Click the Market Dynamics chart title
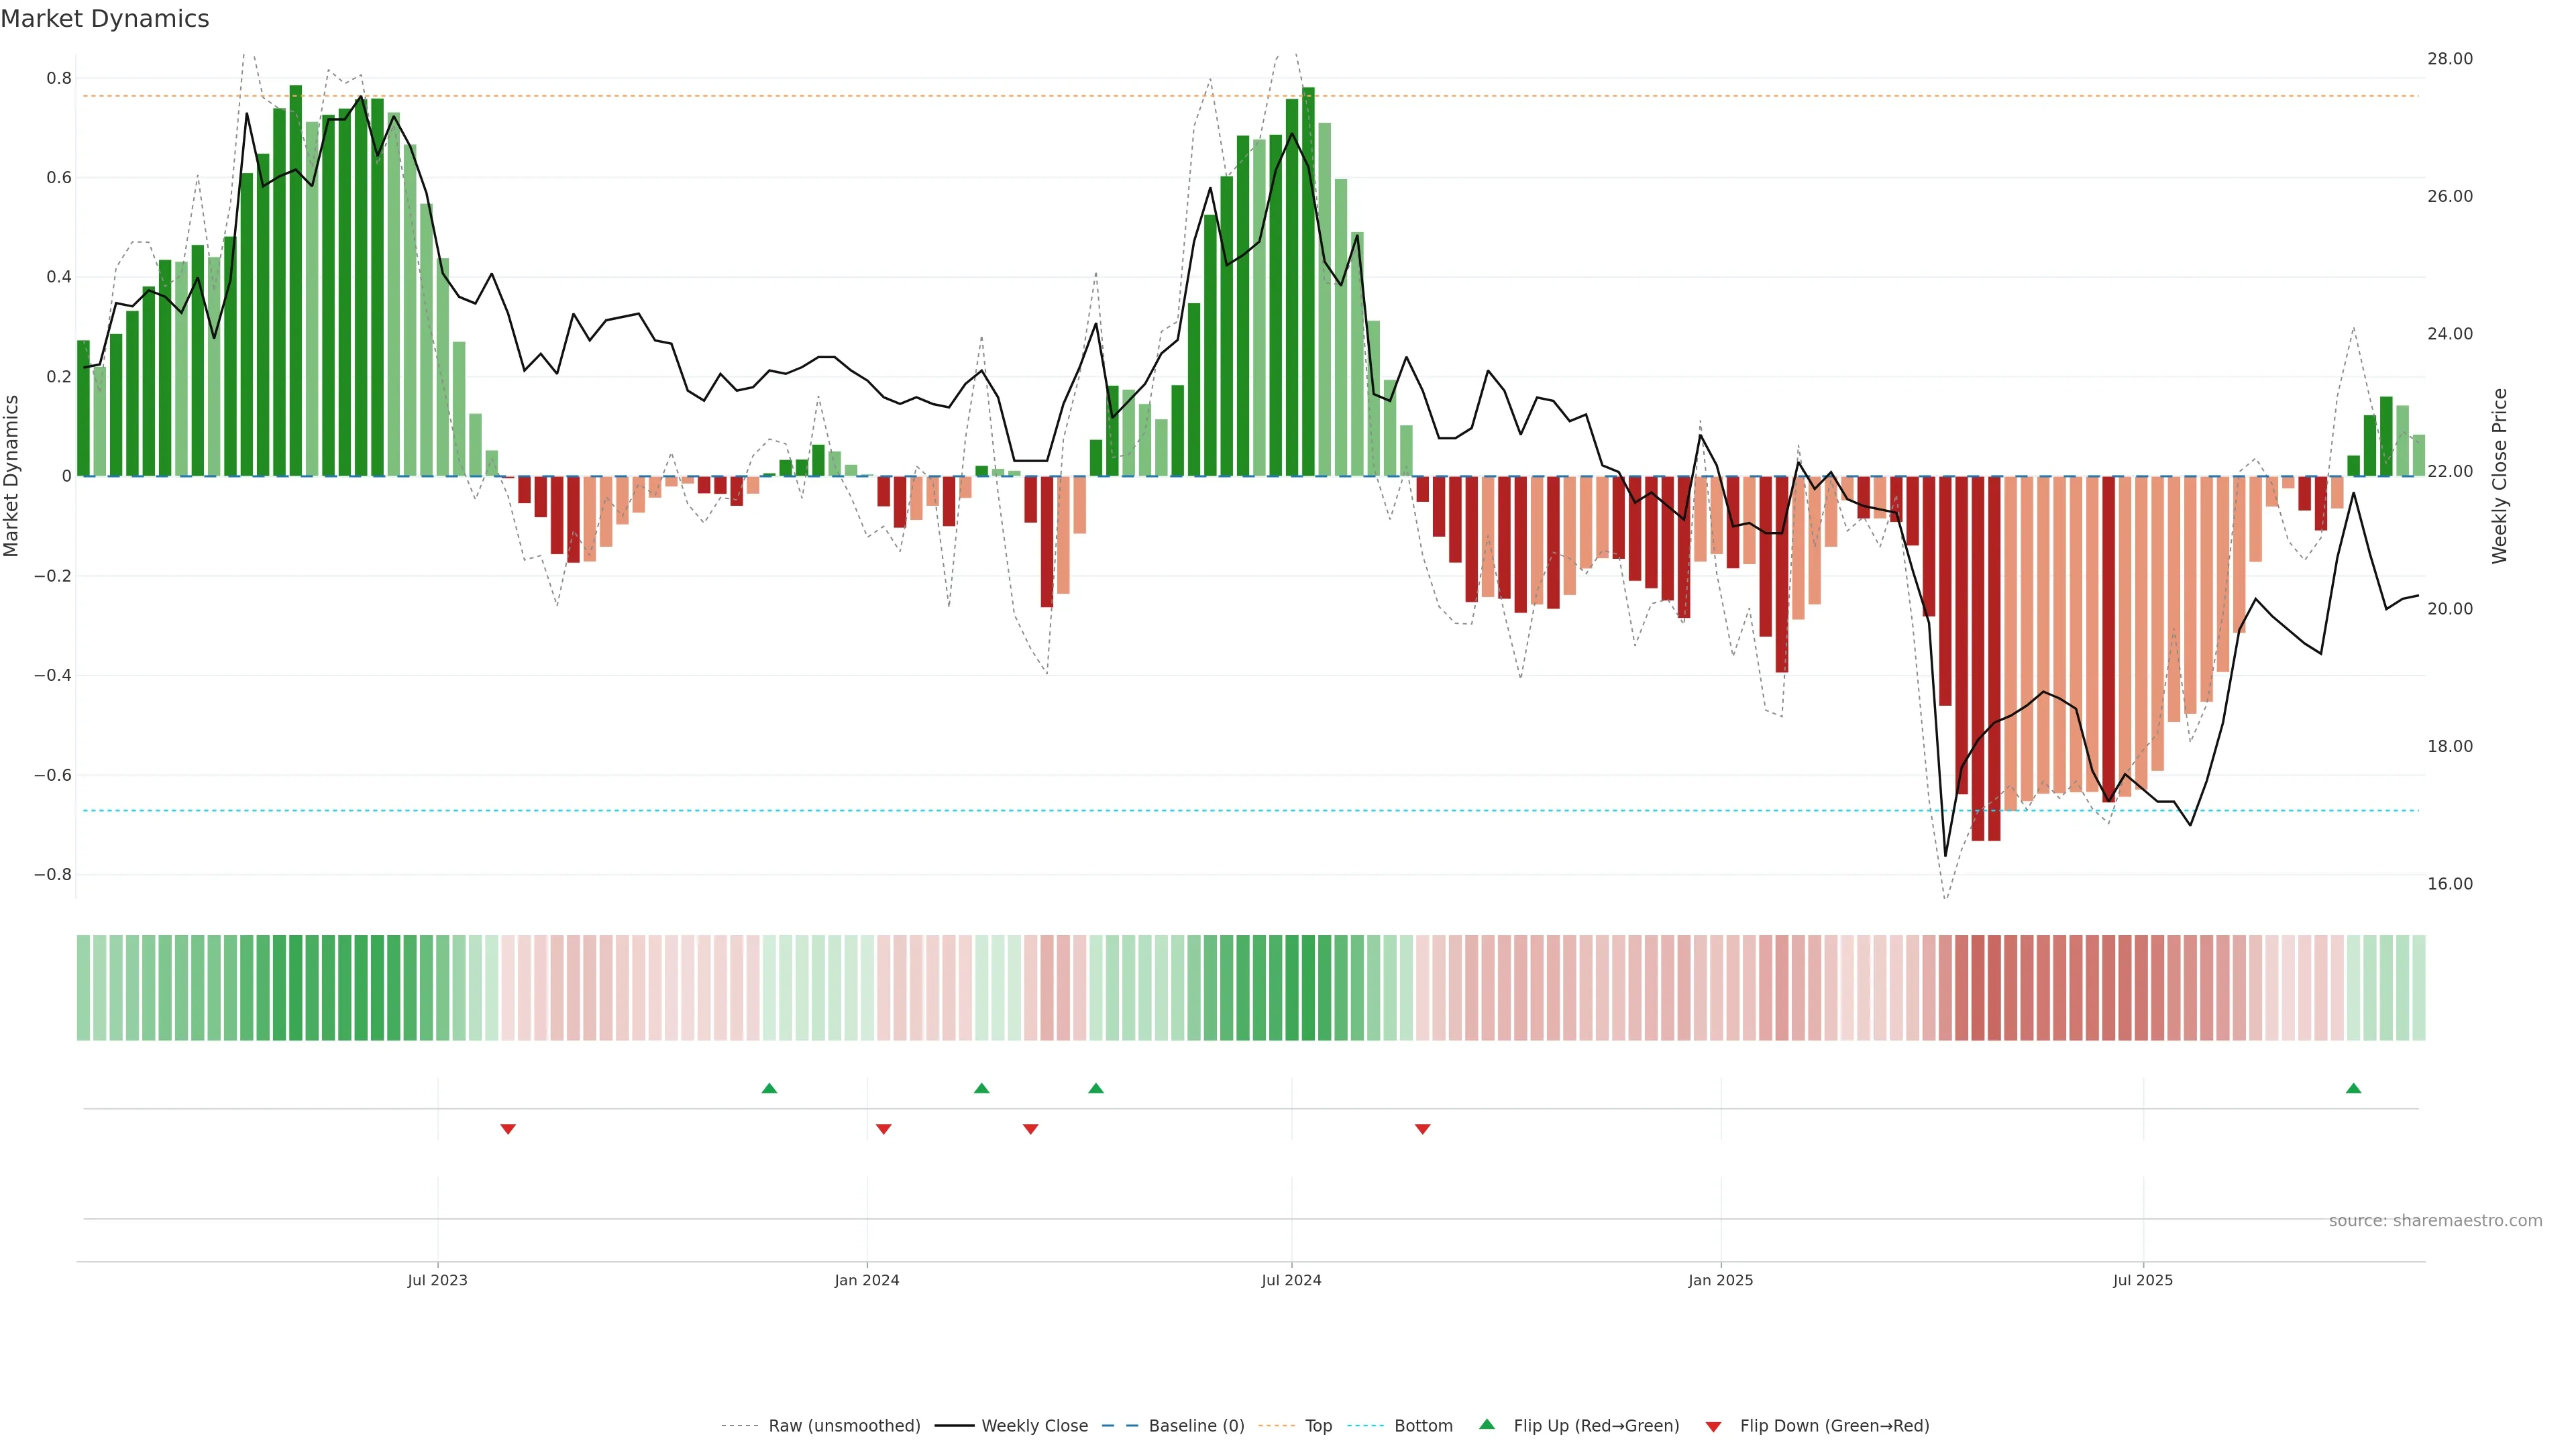This screenshot has height=1449, width=2576. point(105,19)
